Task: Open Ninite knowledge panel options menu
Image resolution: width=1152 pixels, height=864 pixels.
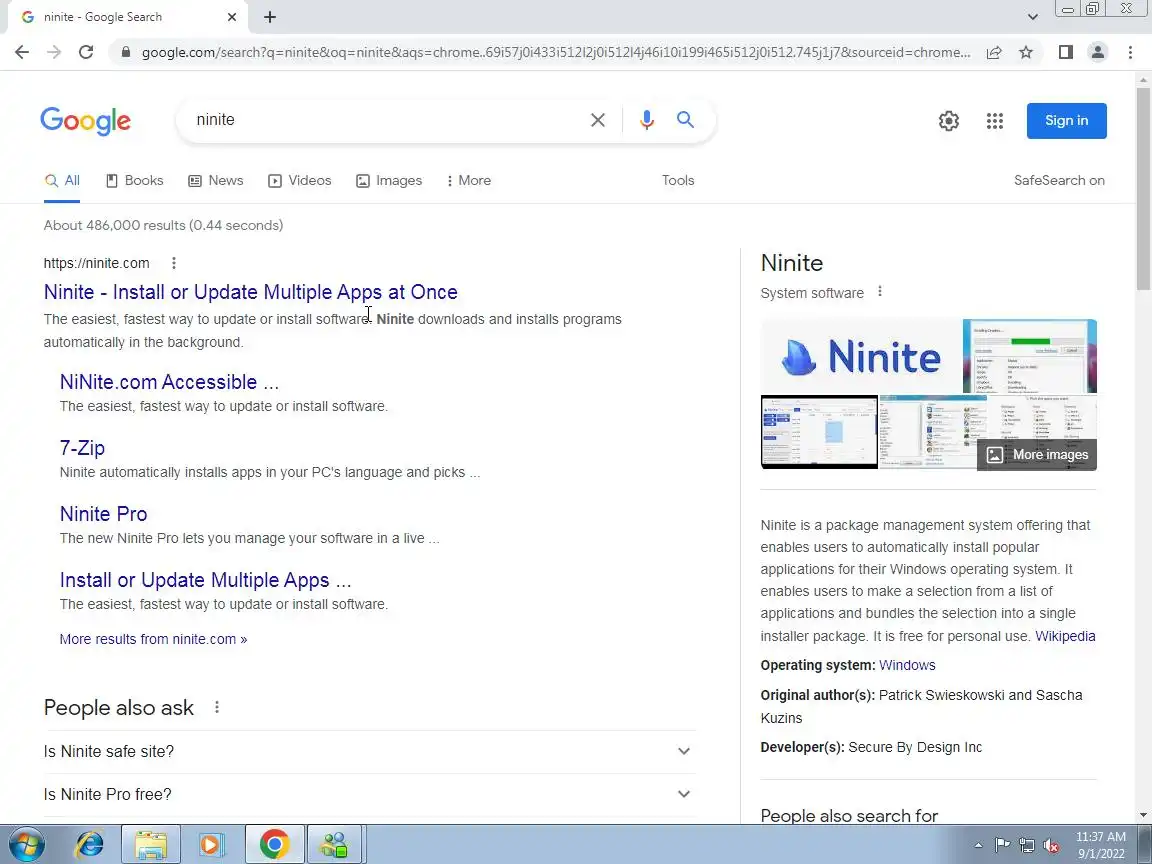Action: point(879,292)
